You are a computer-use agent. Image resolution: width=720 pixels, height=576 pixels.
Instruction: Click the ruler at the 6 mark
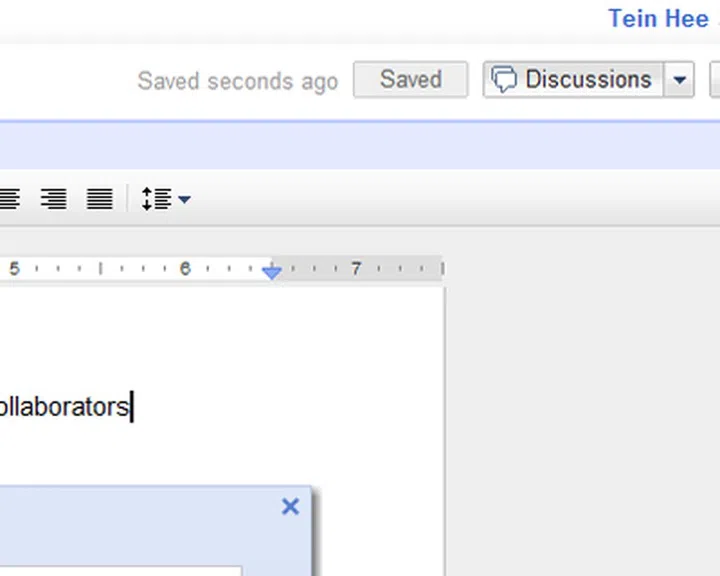[x=185, y=268]
